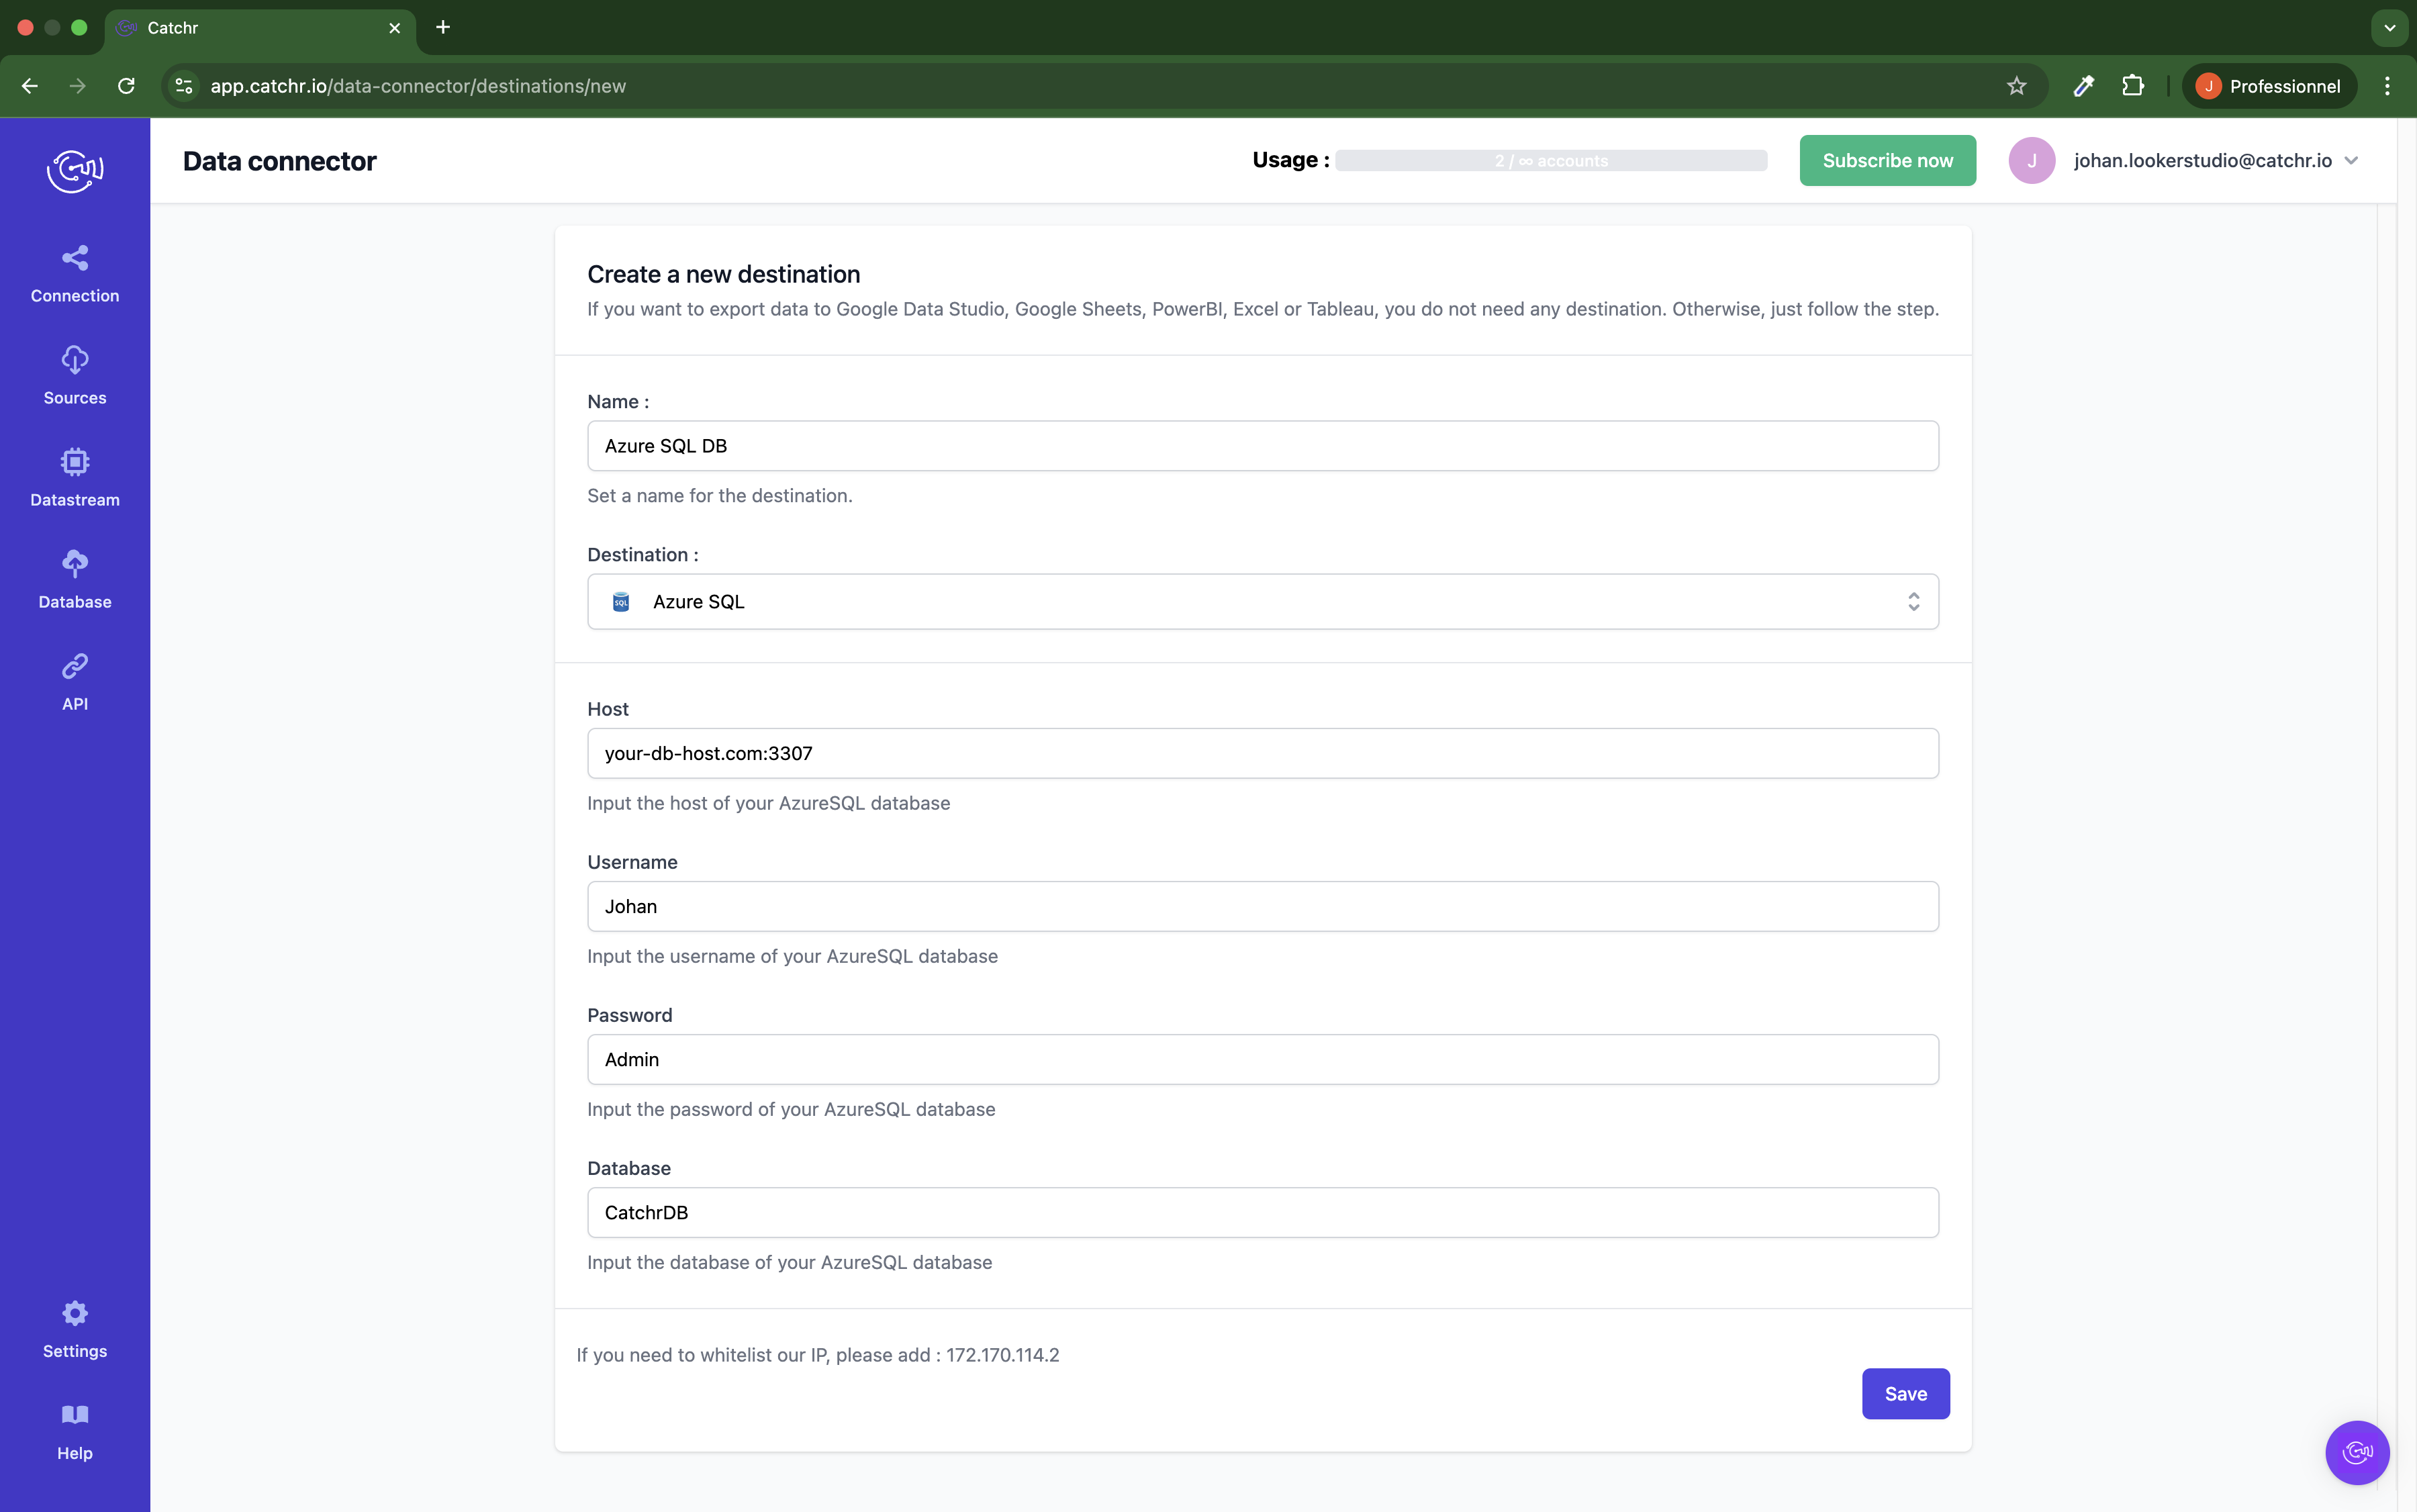Focus the Host field

pos(1263,753)
